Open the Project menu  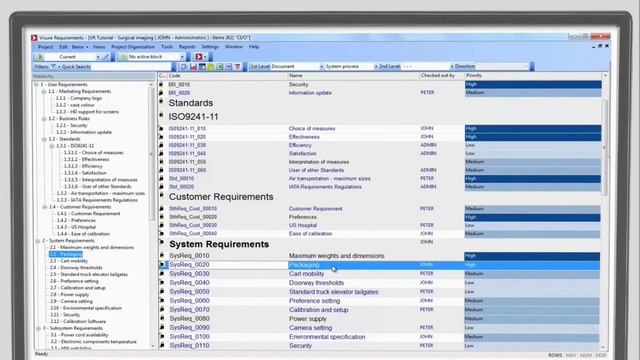pos(45,47)
